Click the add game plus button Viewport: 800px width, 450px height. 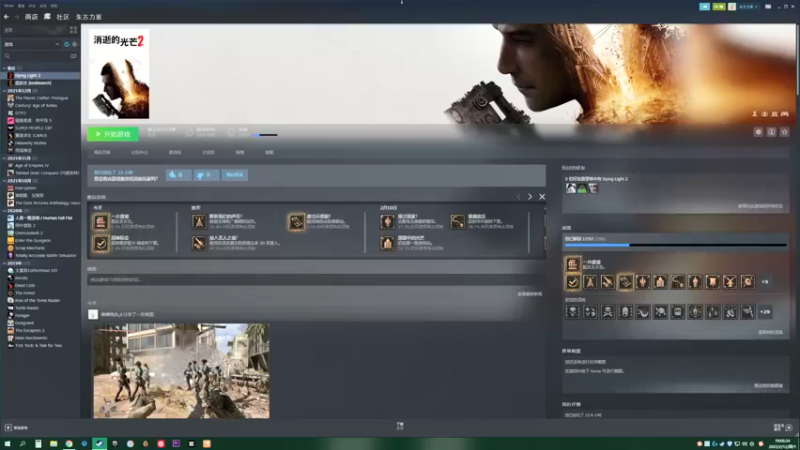coord(8,428)
